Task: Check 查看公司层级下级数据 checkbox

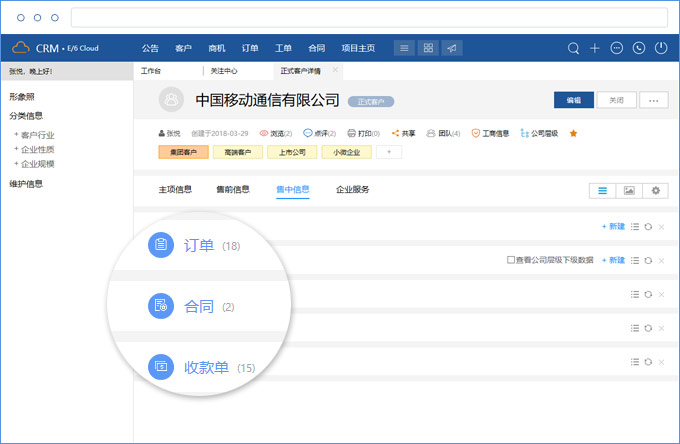Action: click(511, 260)
